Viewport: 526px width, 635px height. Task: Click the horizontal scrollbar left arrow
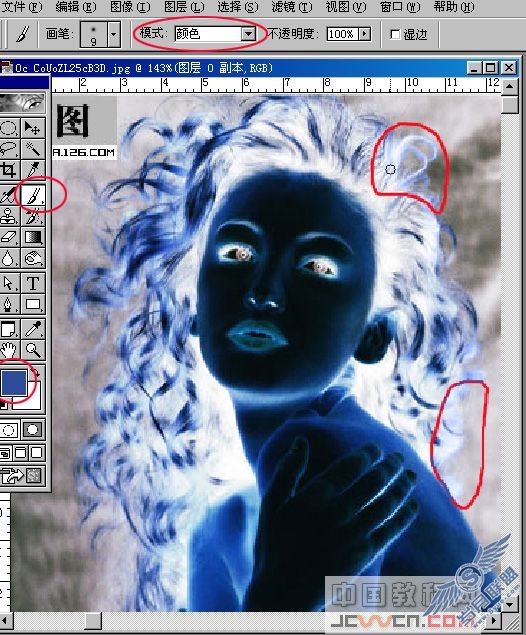[5, 620]
